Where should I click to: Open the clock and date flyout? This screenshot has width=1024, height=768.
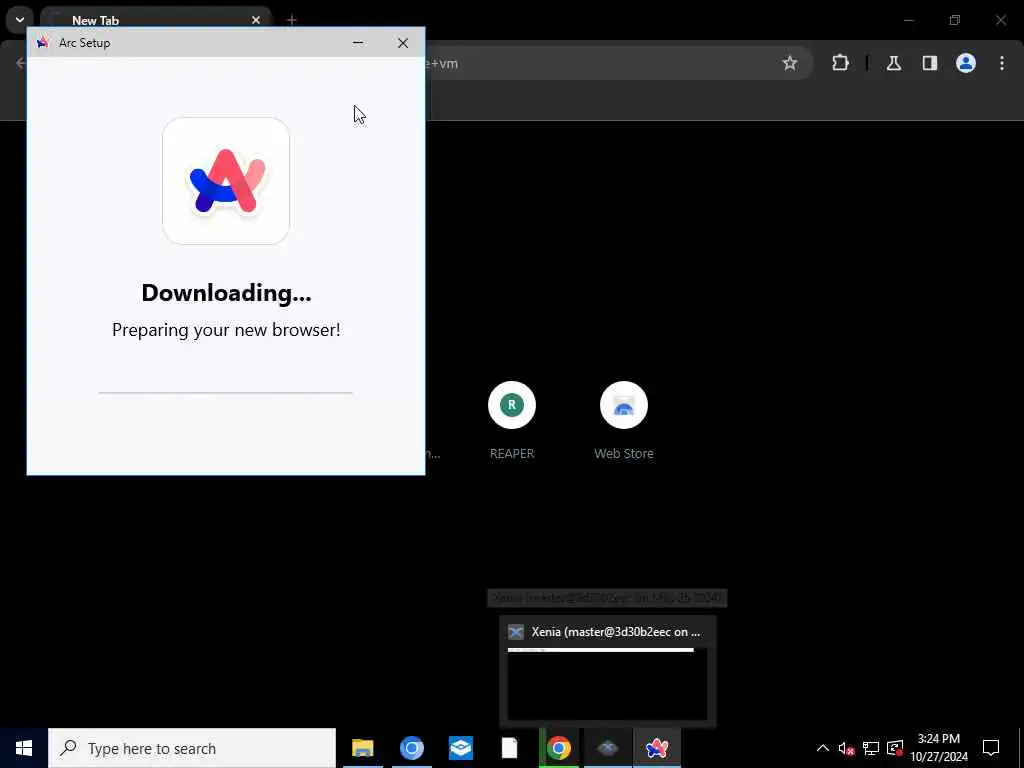point(939,748)
